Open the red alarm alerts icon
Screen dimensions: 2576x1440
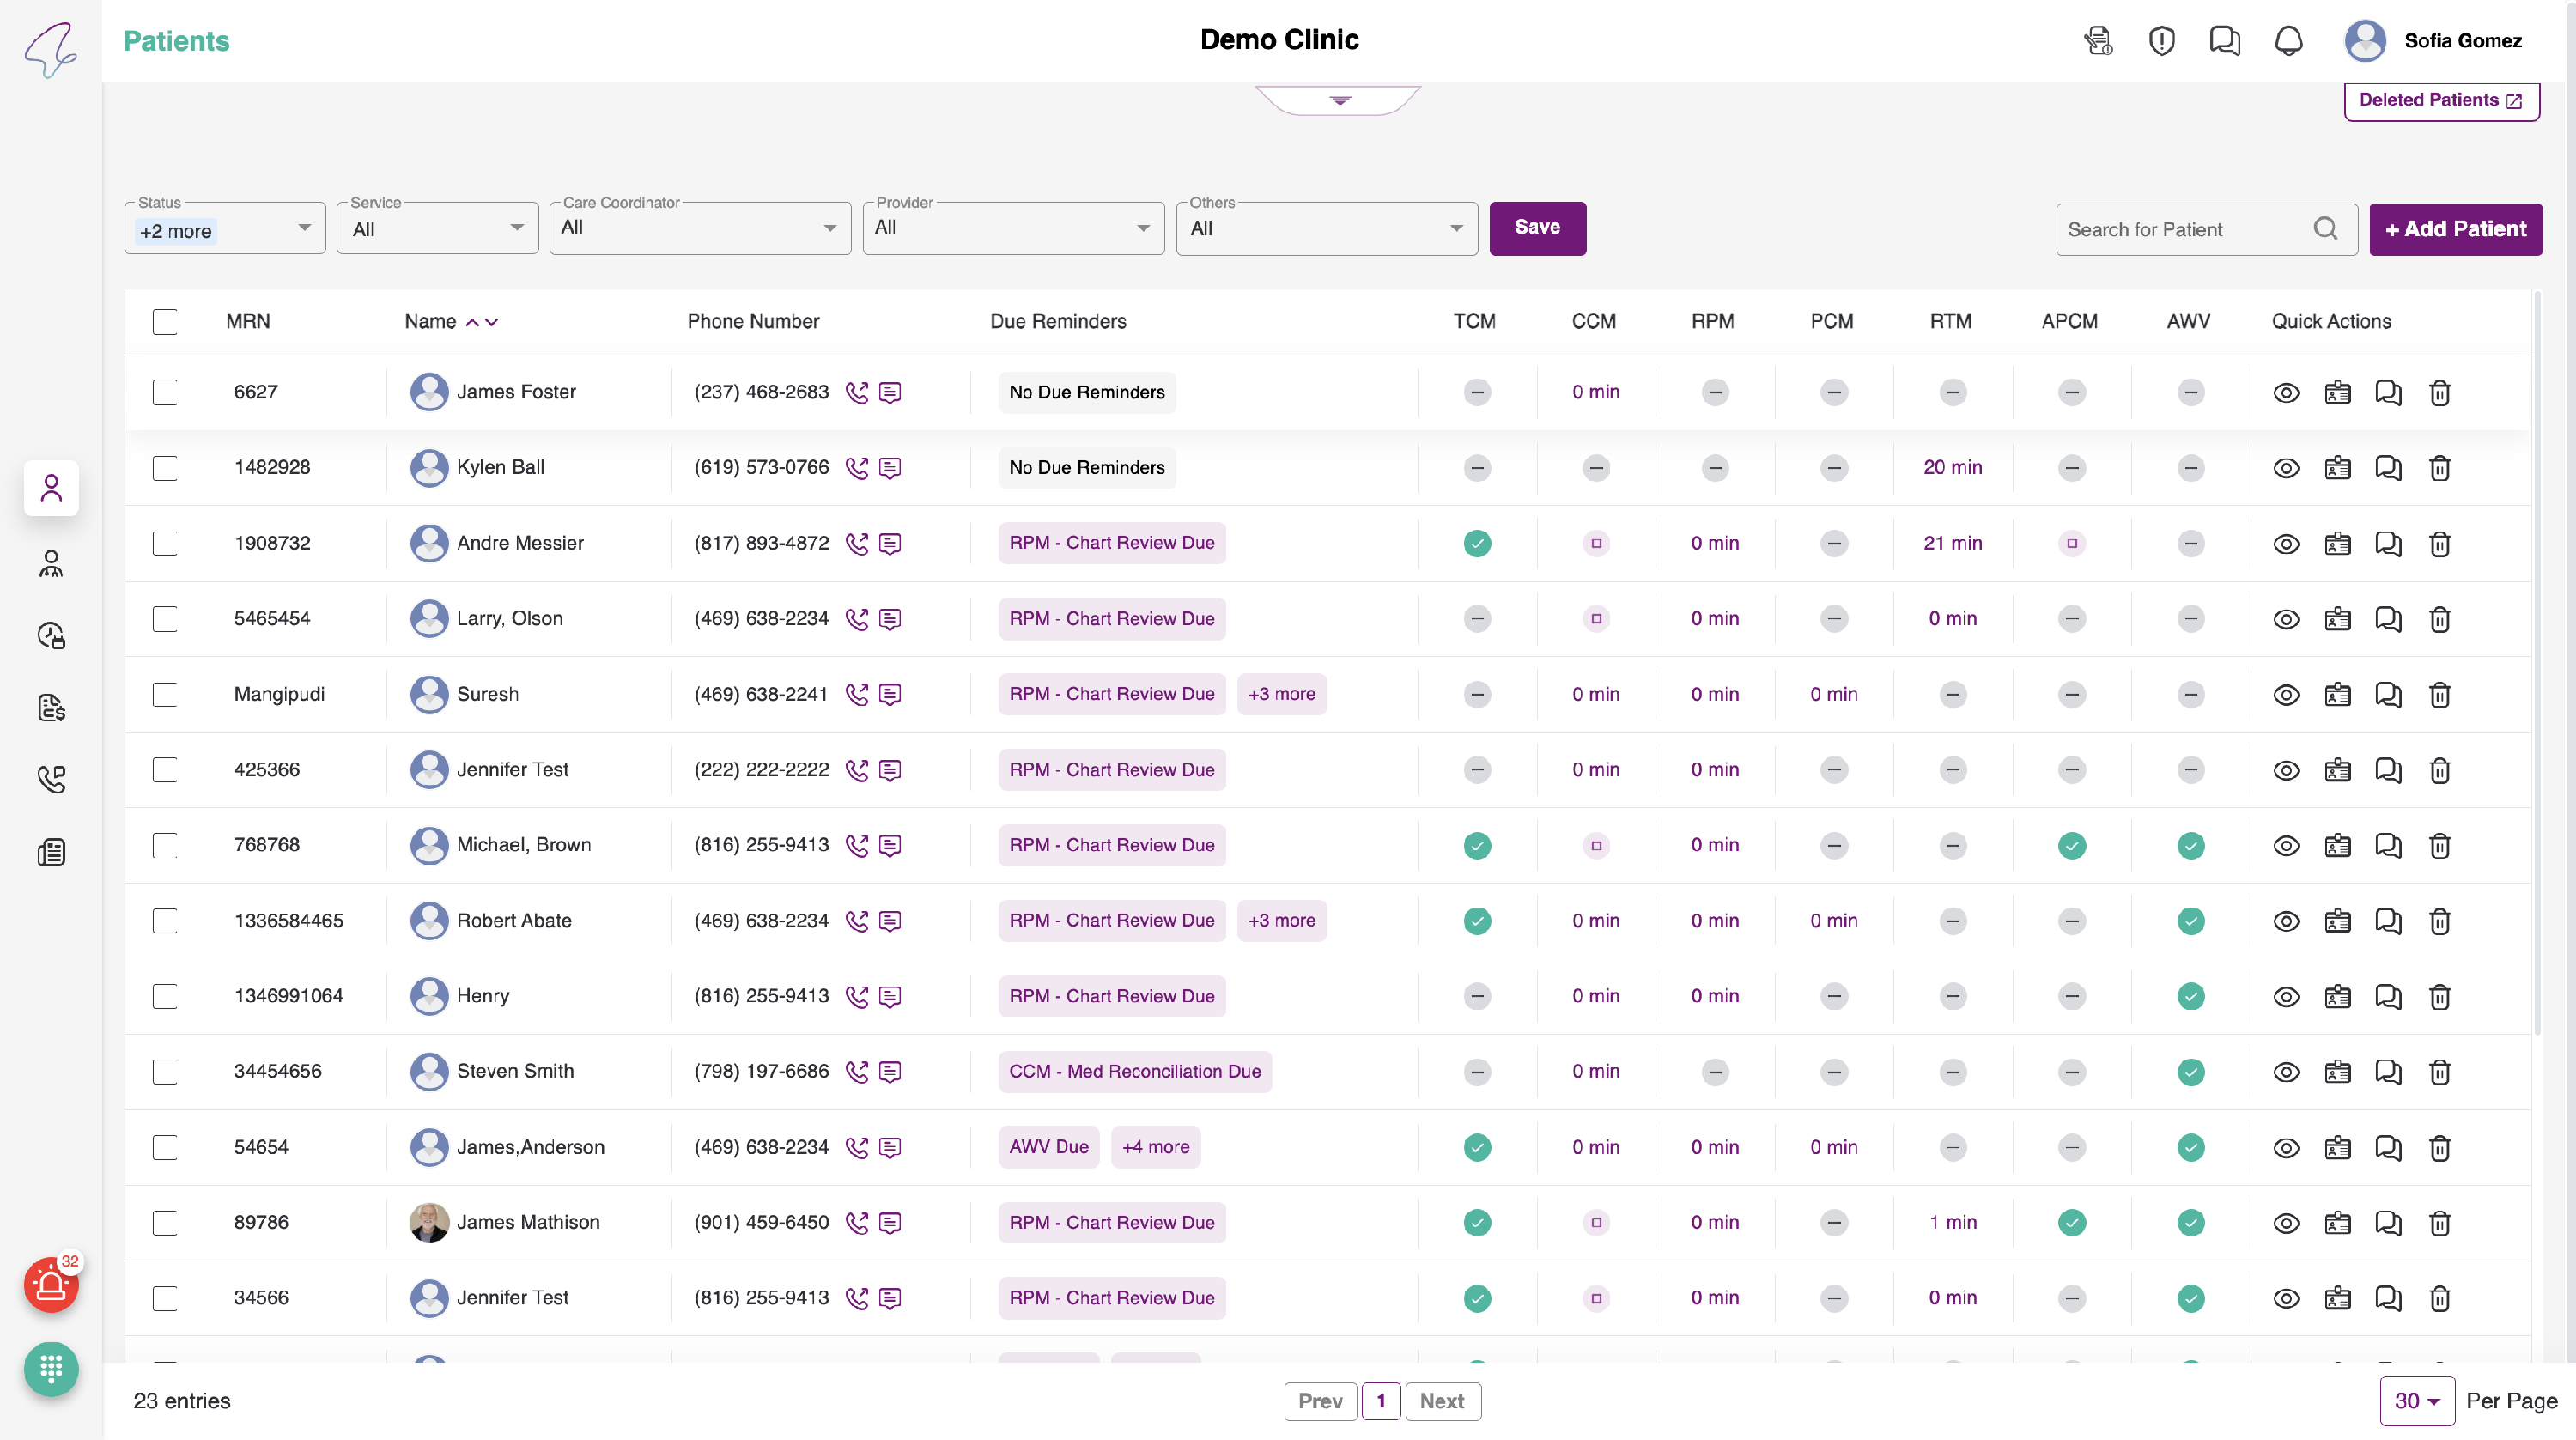coord(51,1285)
